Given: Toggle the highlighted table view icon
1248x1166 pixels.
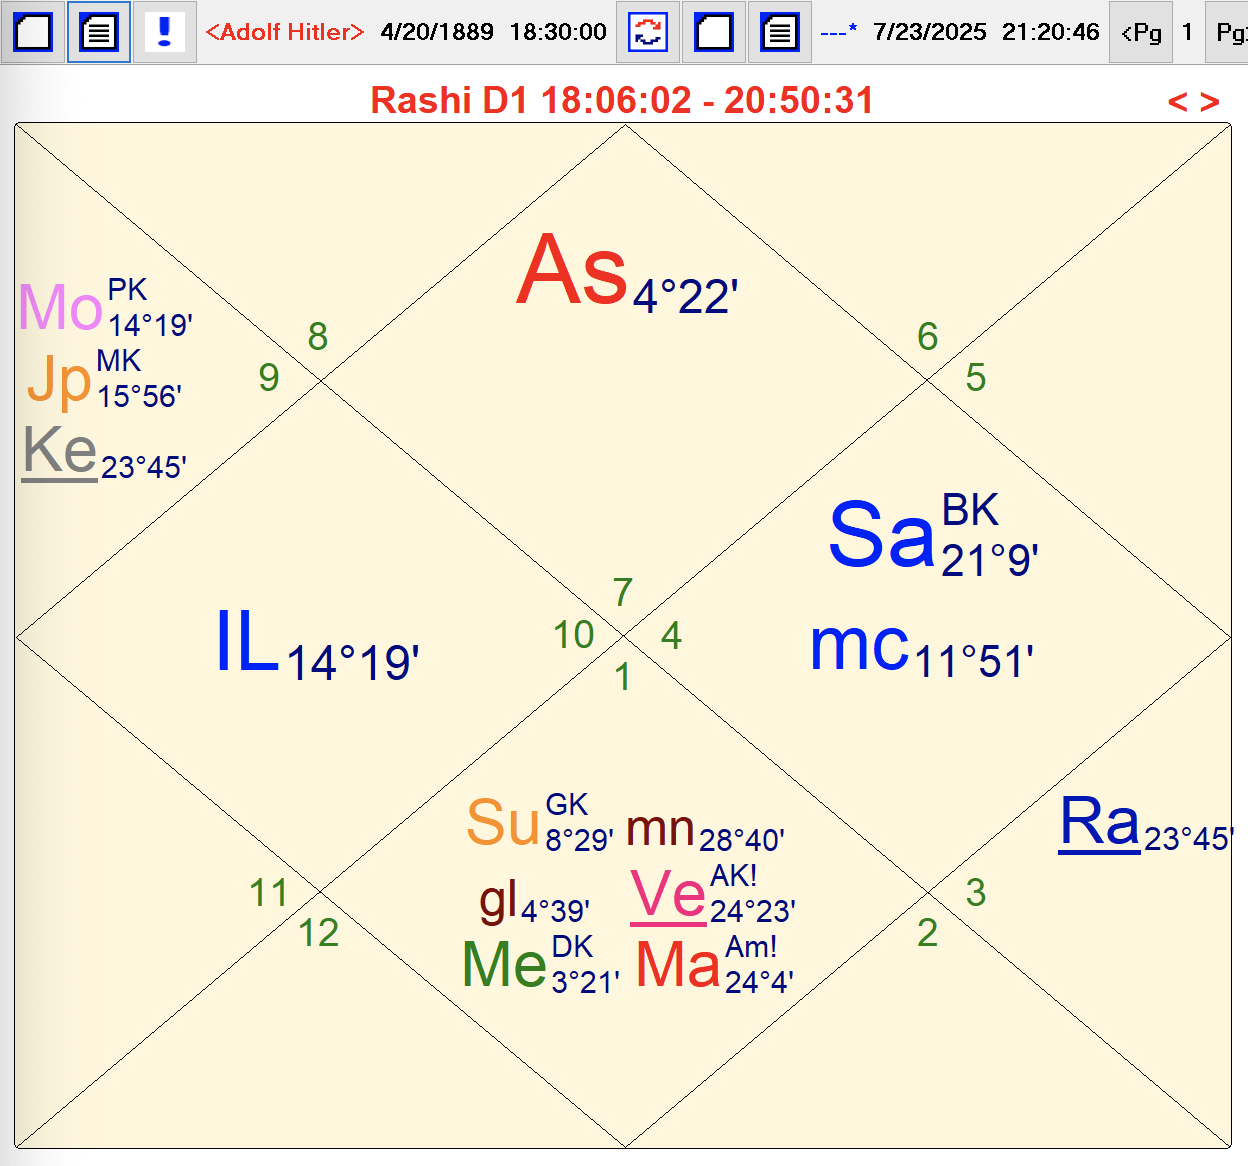Looking at the screenshot, I should 97,31.
